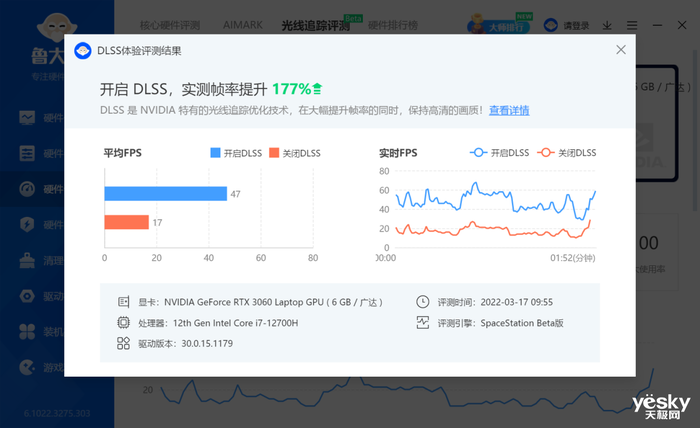This screenshot has width=700, height=428.
Task: Click the orange 17 FPS bar
Action: (126, 222)
